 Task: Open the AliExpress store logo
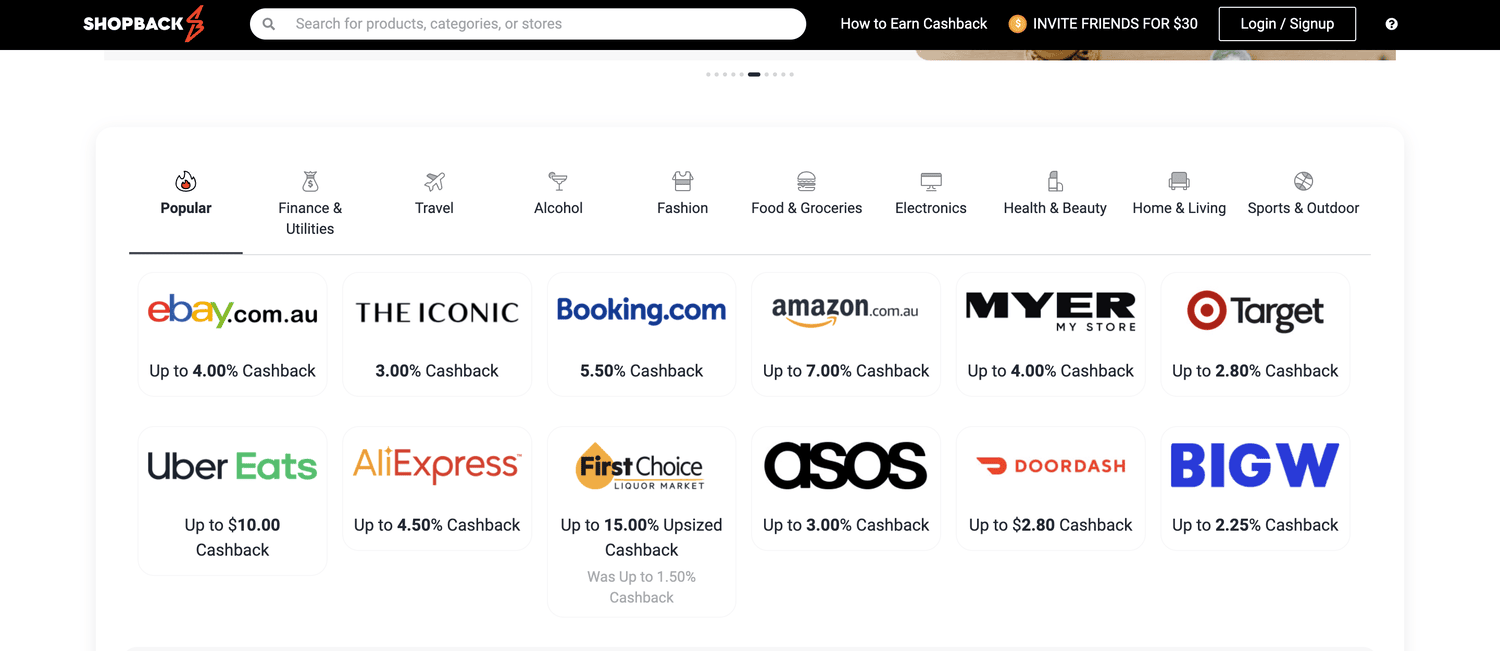coord(437,466)
